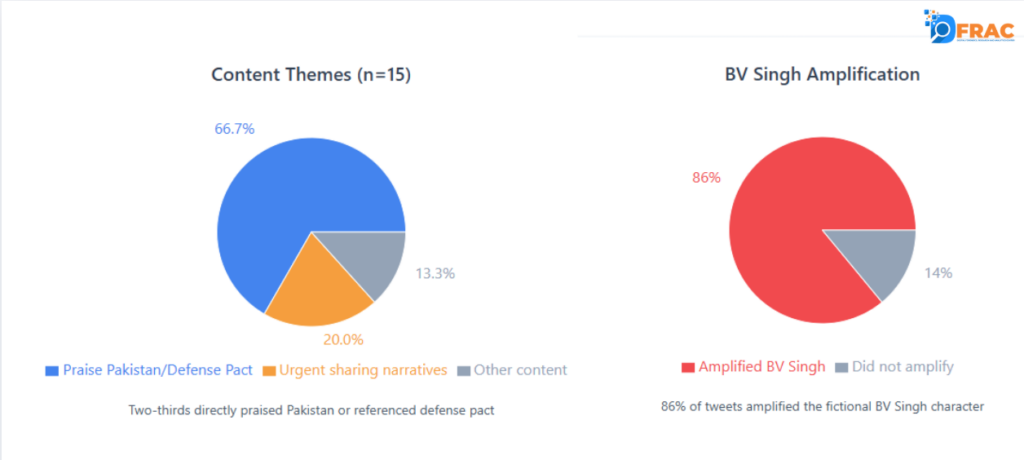Toggle the Amplified BV Singh legend label
Viewport: 1024px width, 460px height.
tap(763, 367)
